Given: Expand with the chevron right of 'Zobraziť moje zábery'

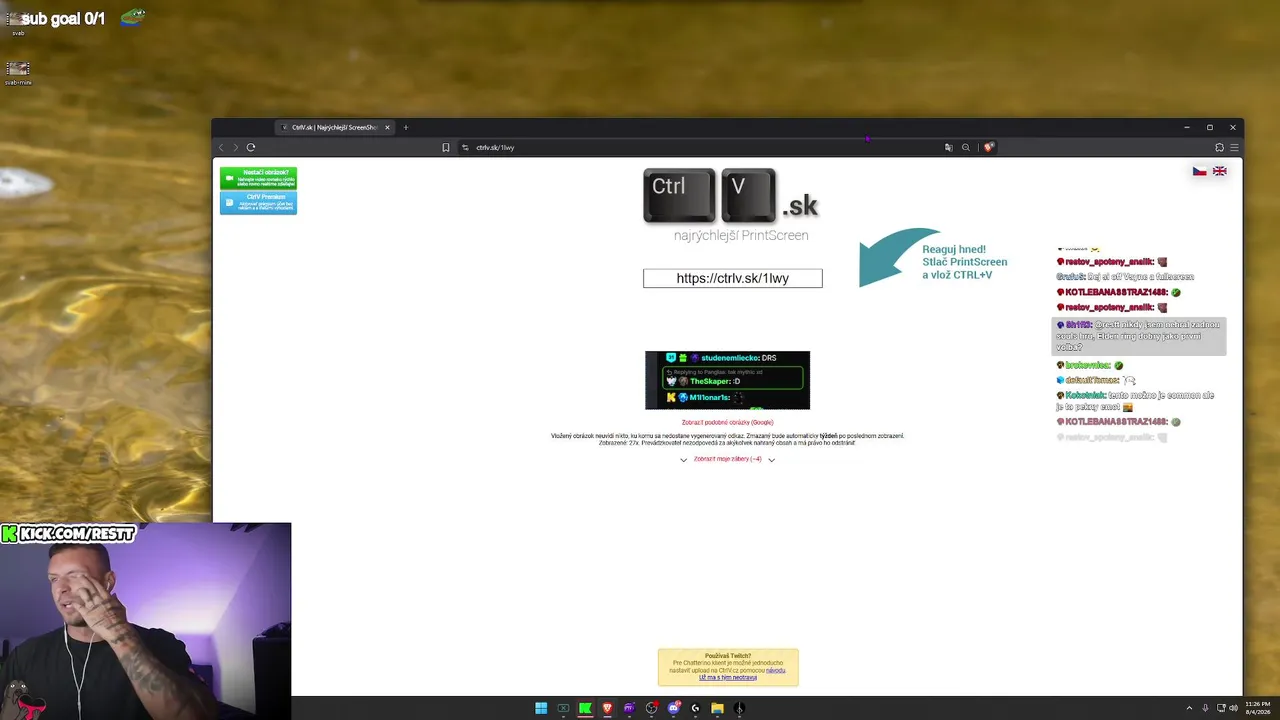Looking at the screenshot, I should click(771, 460).
